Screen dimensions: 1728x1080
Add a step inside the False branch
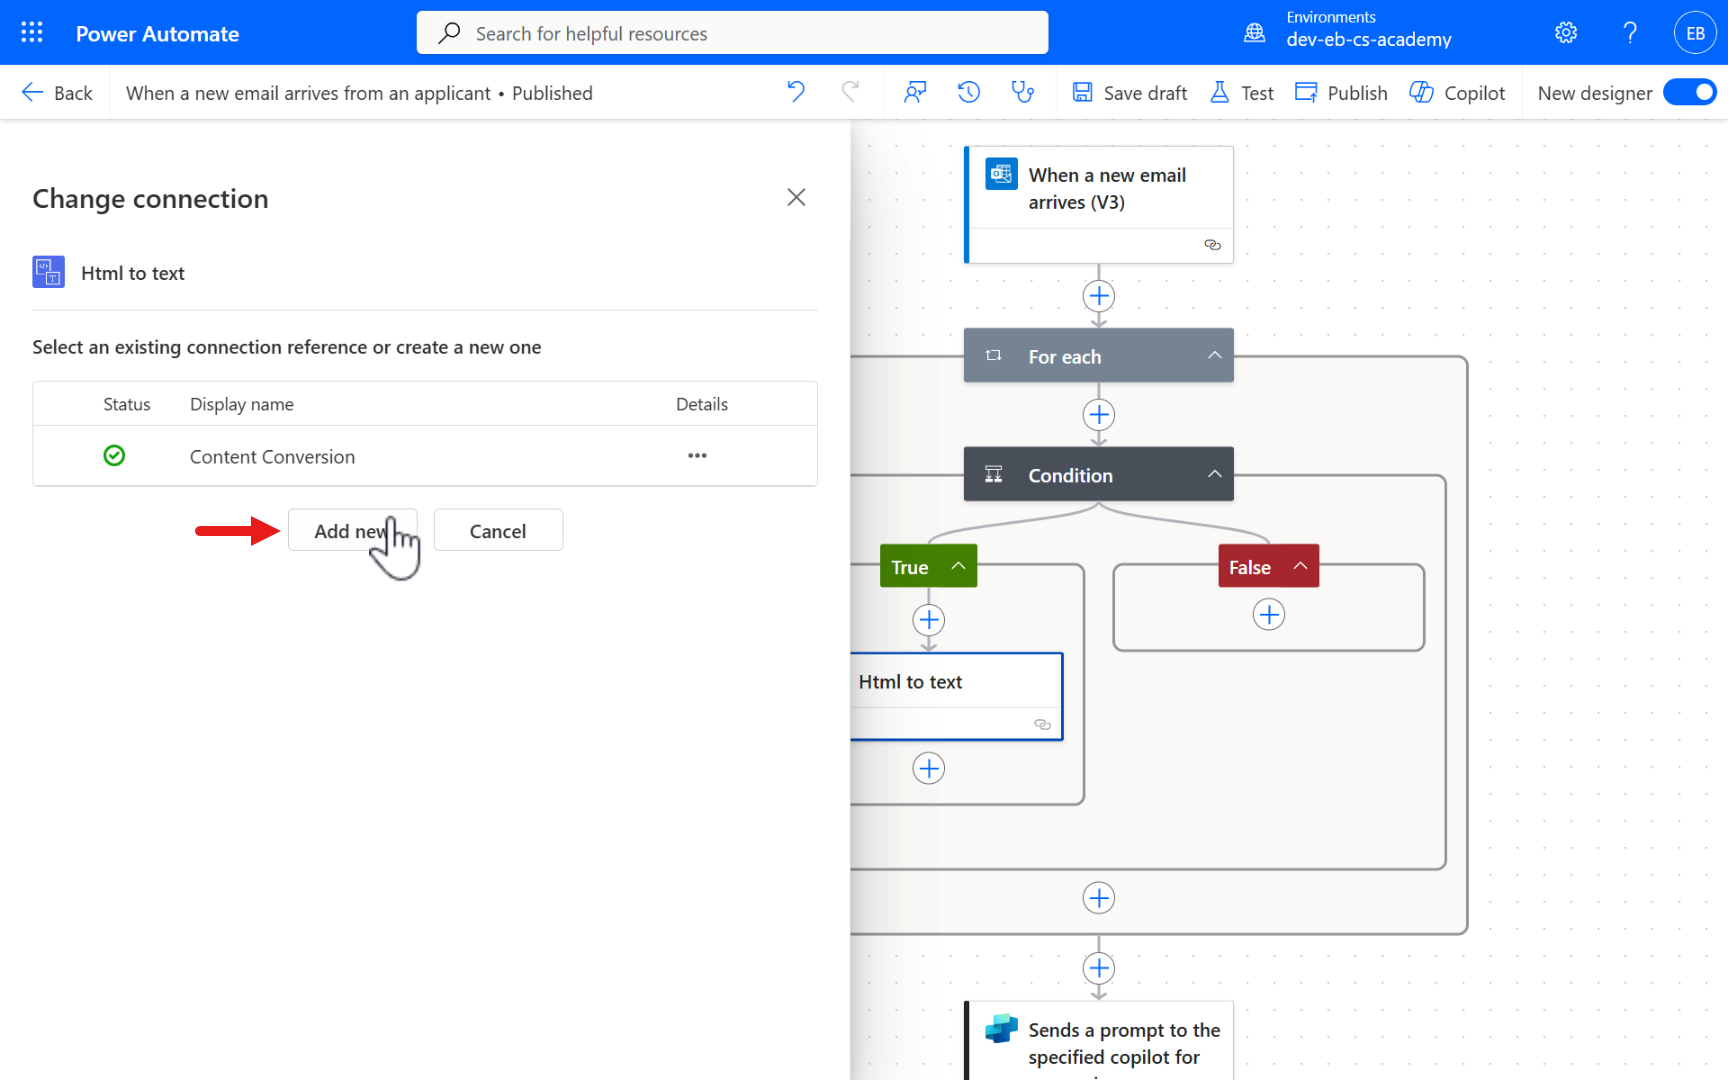pyautogui.click(x=1268, y=615)
